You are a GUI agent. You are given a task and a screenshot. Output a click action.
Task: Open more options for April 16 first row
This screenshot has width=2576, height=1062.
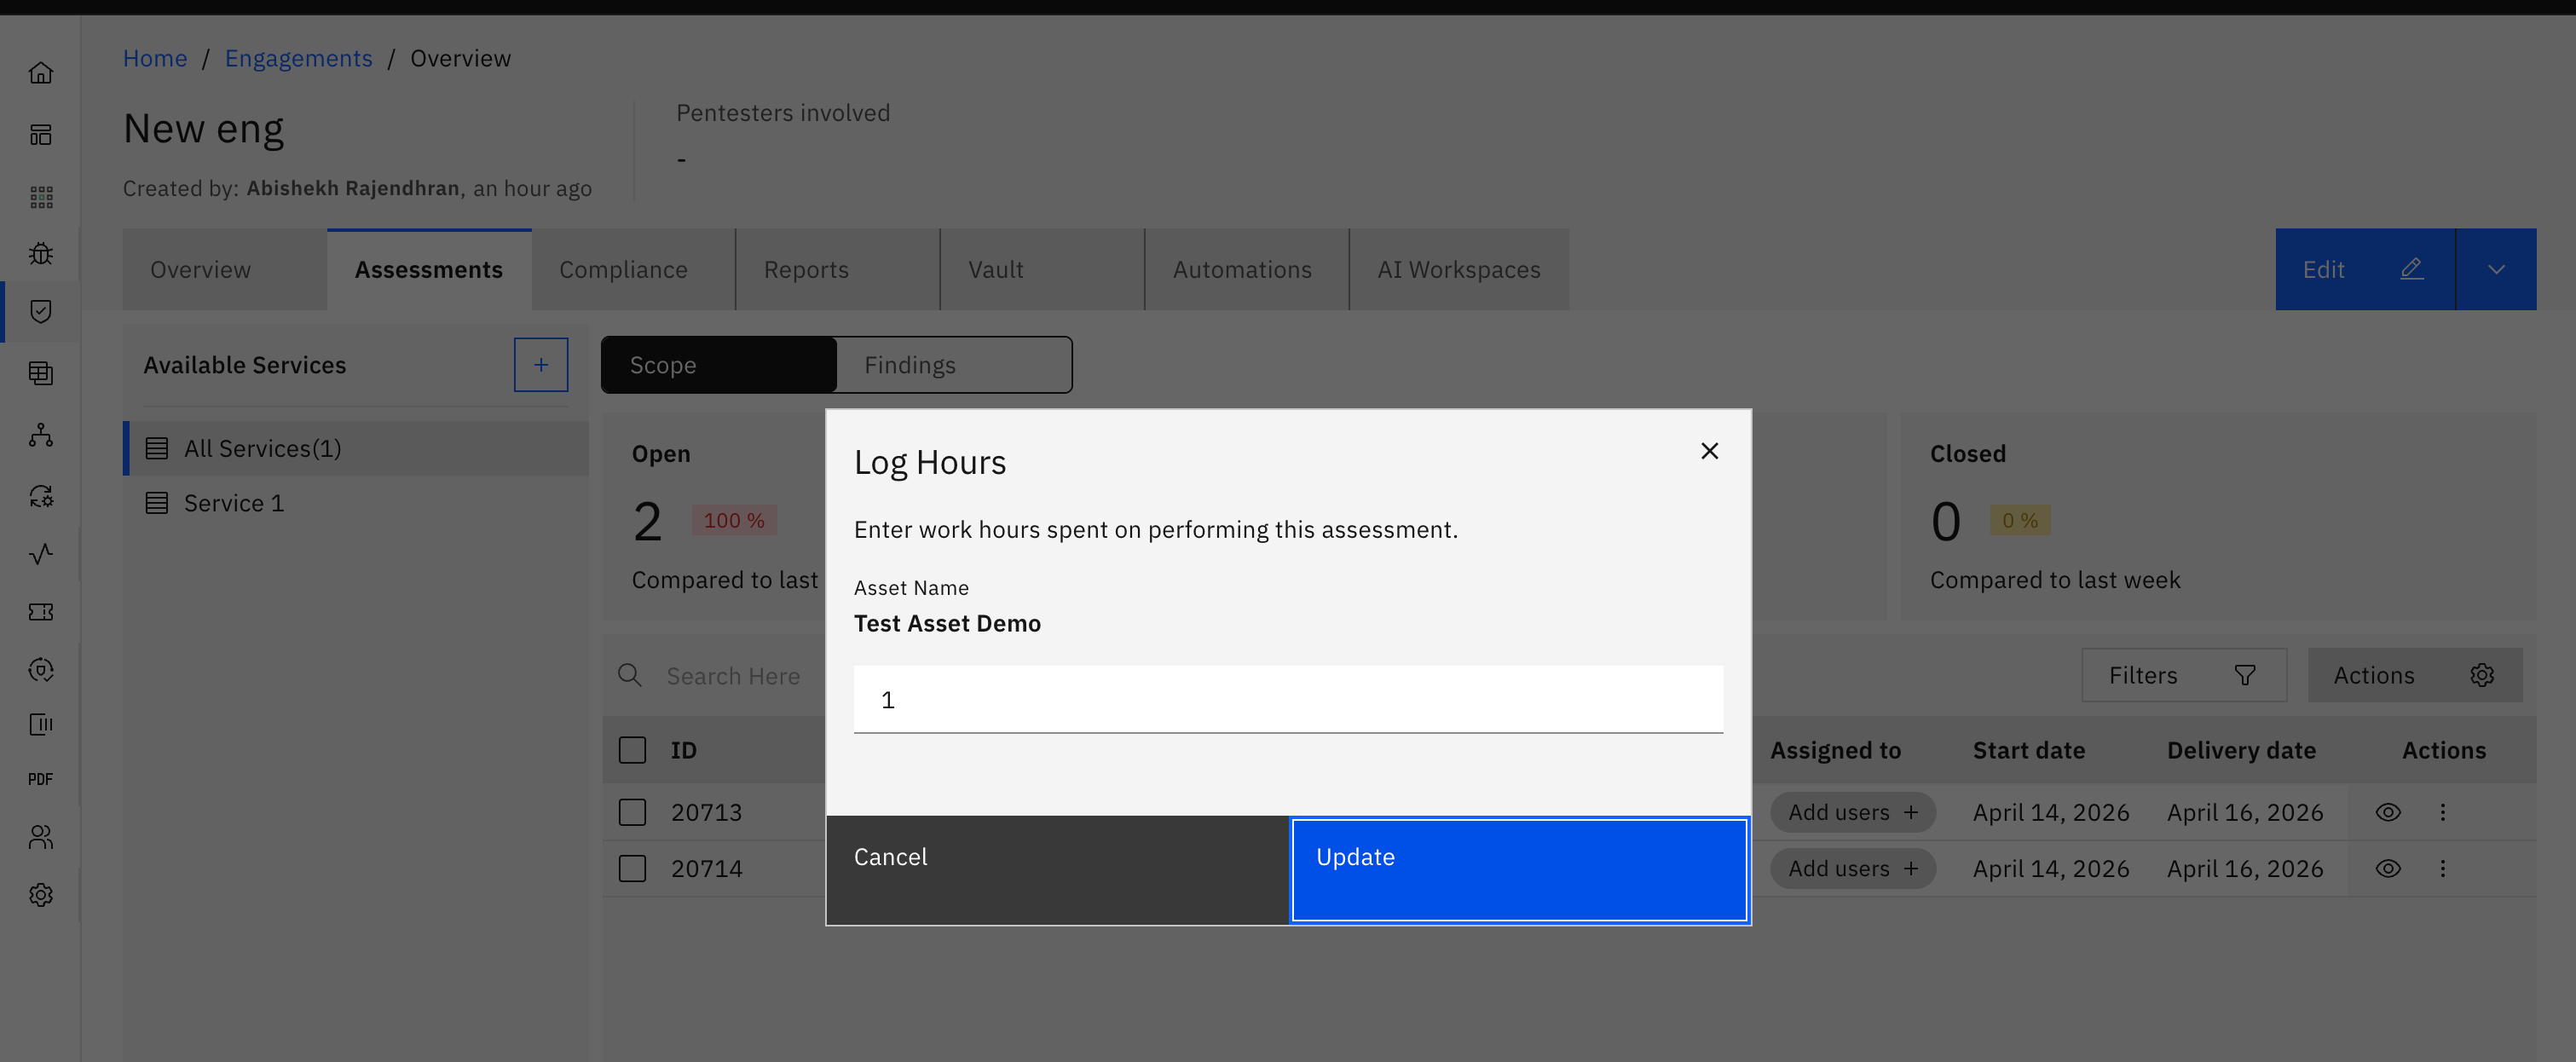[x=2443, y=812]
